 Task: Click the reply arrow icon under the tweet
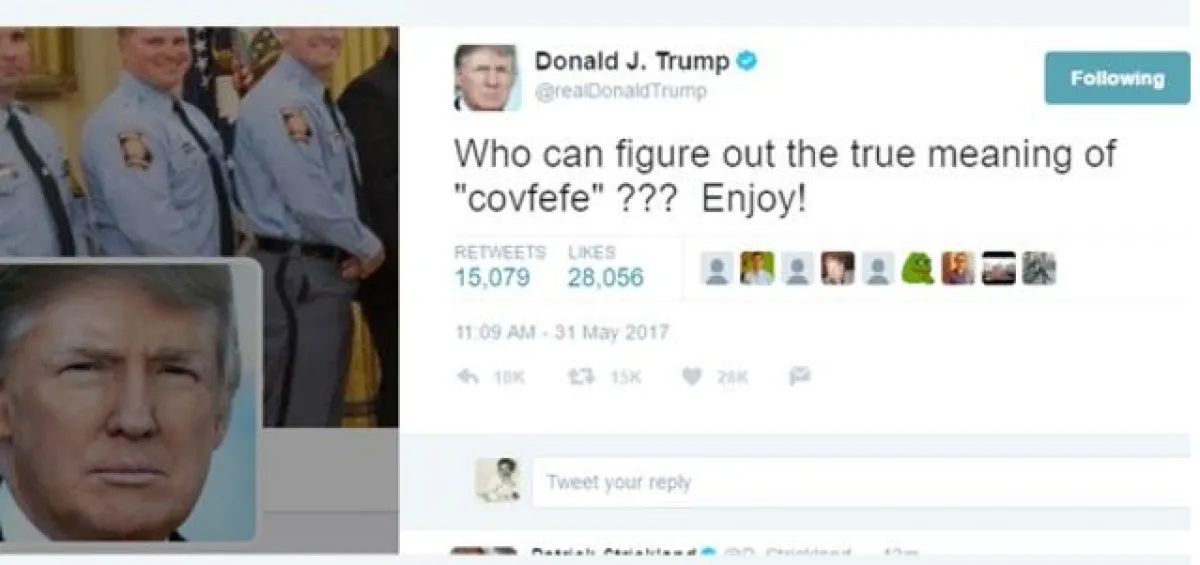point(467,377)
